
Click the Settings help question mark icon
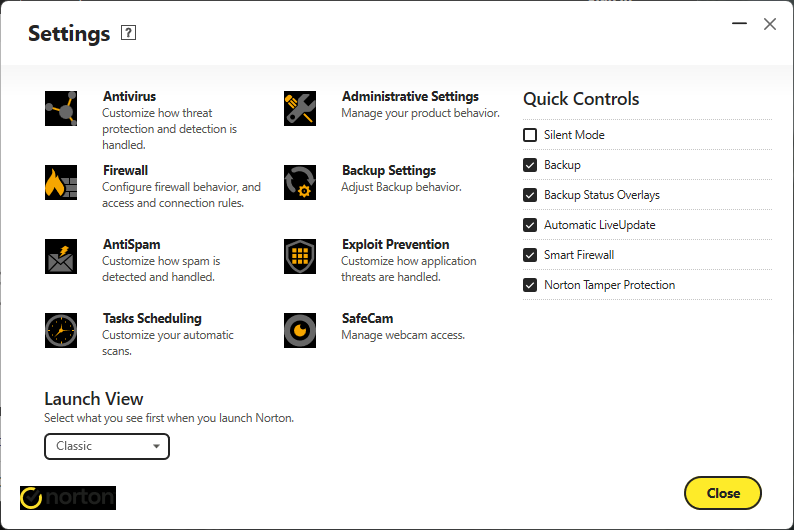tap(128, 33)
